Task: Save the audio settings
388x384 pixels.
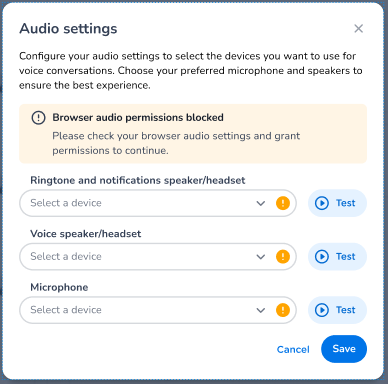Action: [344, 349]
